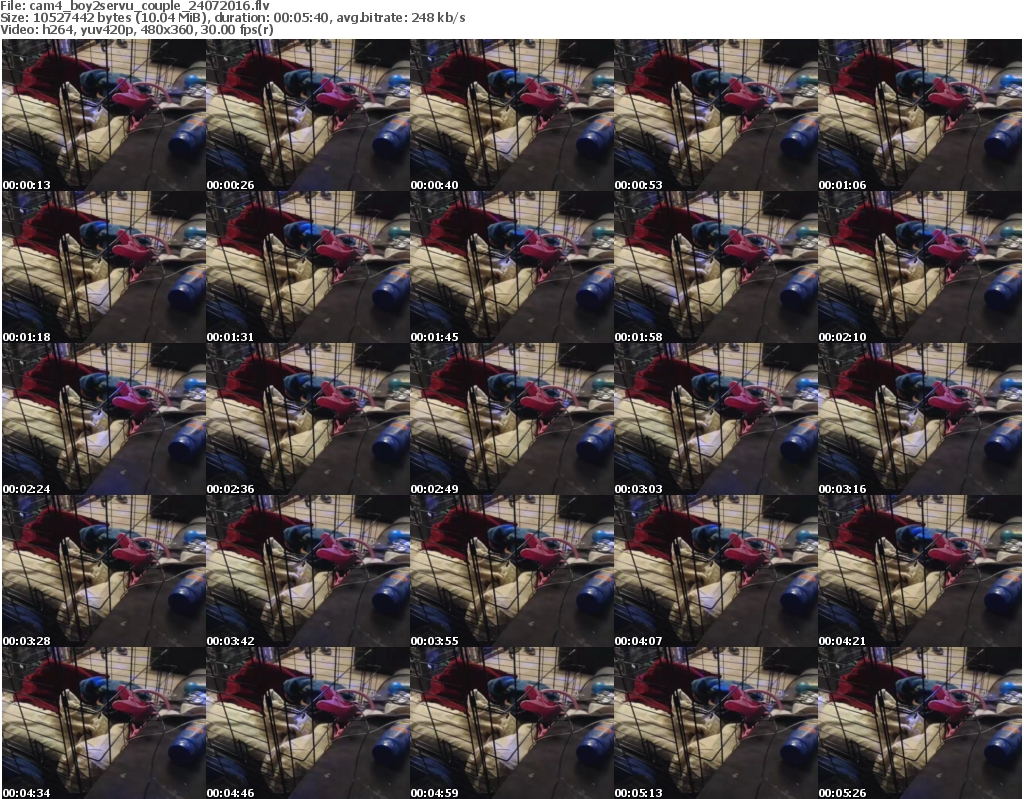This screenshot has width=1024, height=799.
Task: Click the video info line h264, yuv420p
Action: (x=82, y=30)
